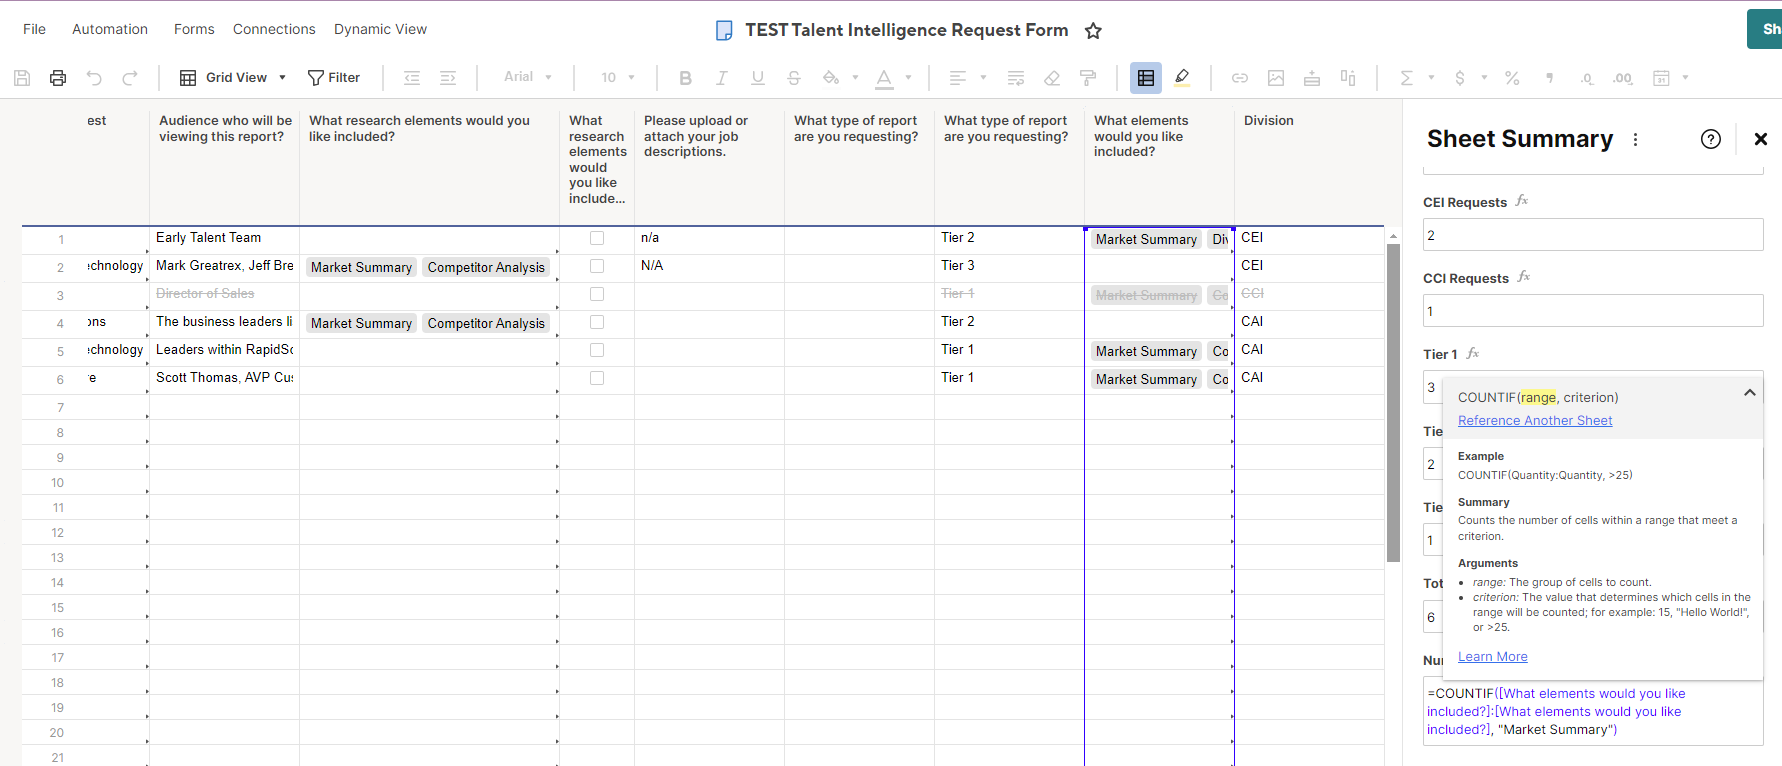This screenshot has width=1782, height=766.
Task: Click the decrease decimal icon
Action: (1586, 78)
